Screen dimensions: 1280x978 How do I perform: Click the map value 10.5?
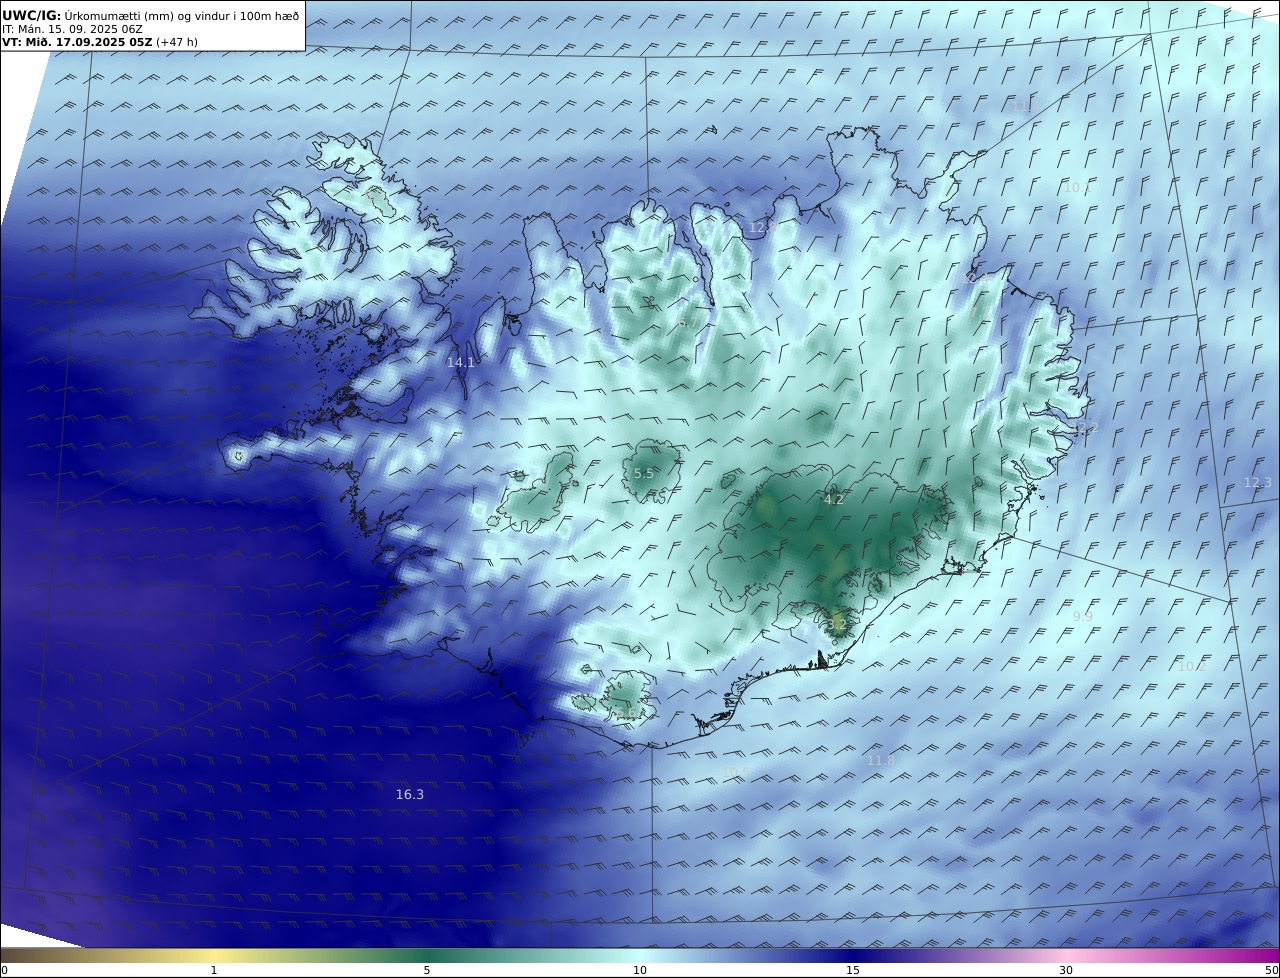[x=736, y=773]
